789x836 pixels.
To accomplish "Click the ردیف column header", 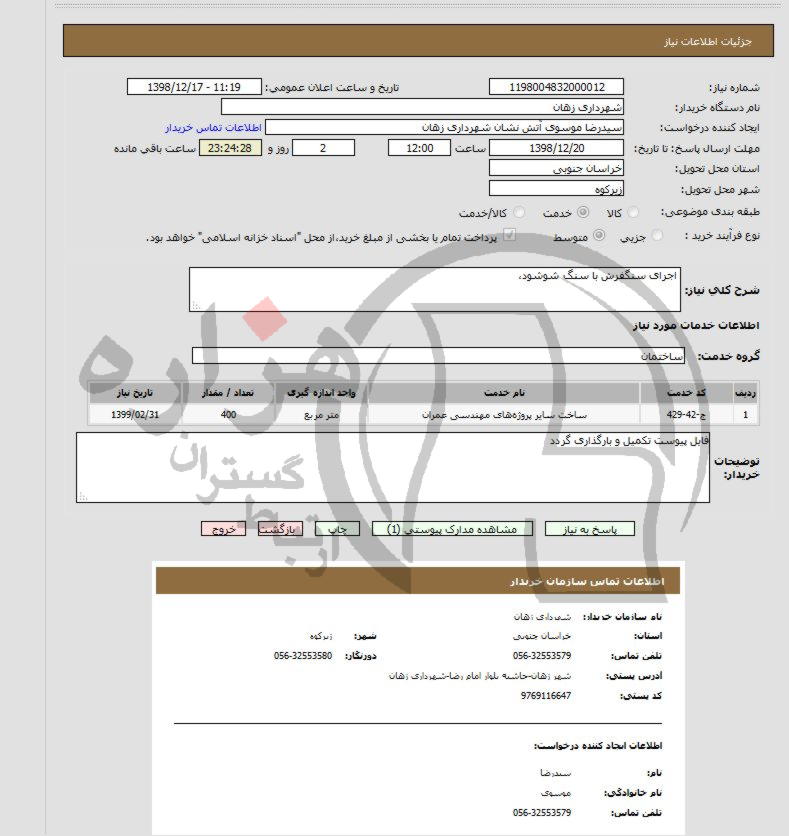I will [x=745, y=393].
